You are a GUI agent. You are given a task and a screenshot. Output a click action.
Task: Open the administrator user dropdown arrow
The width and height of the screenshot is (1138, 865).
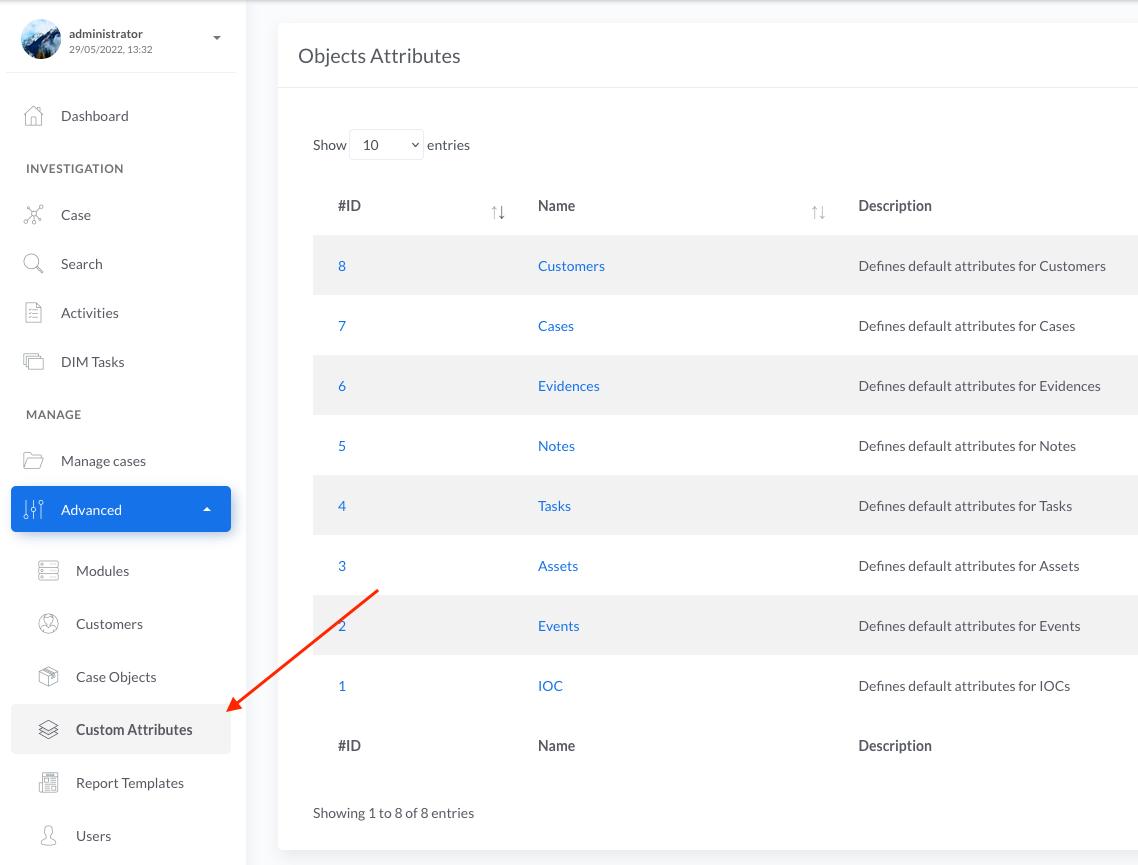[217, 39]
